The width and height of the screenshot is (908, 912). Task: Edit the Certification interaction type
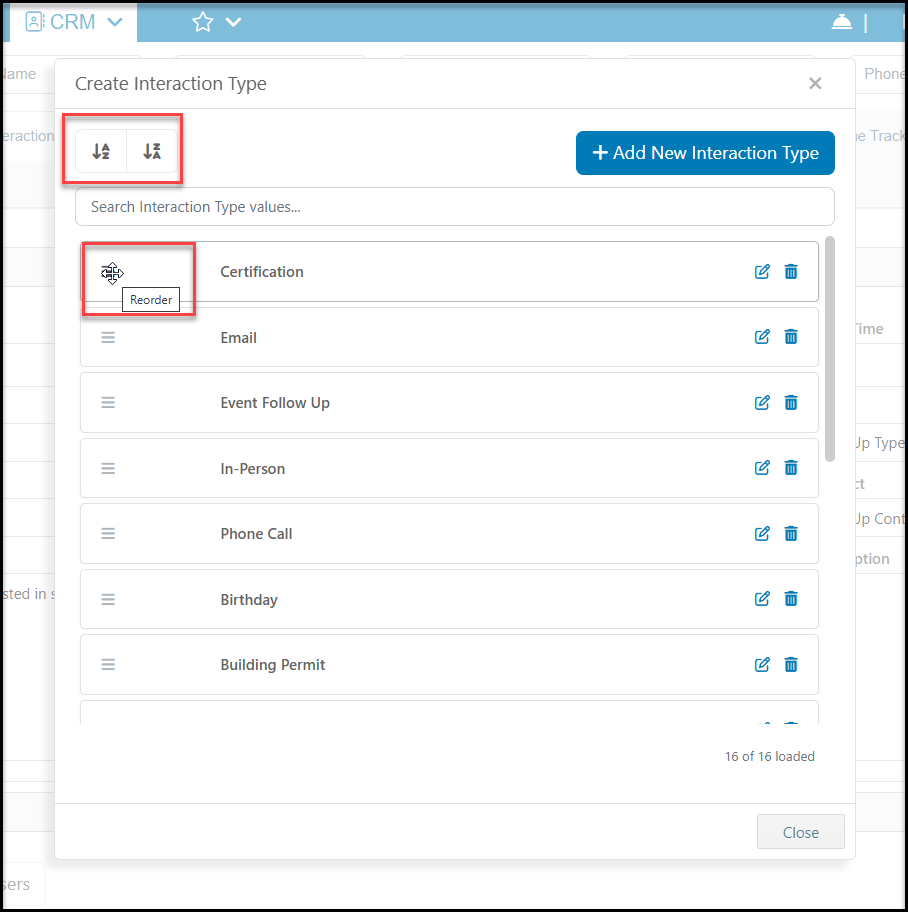[x=762, y=272]
